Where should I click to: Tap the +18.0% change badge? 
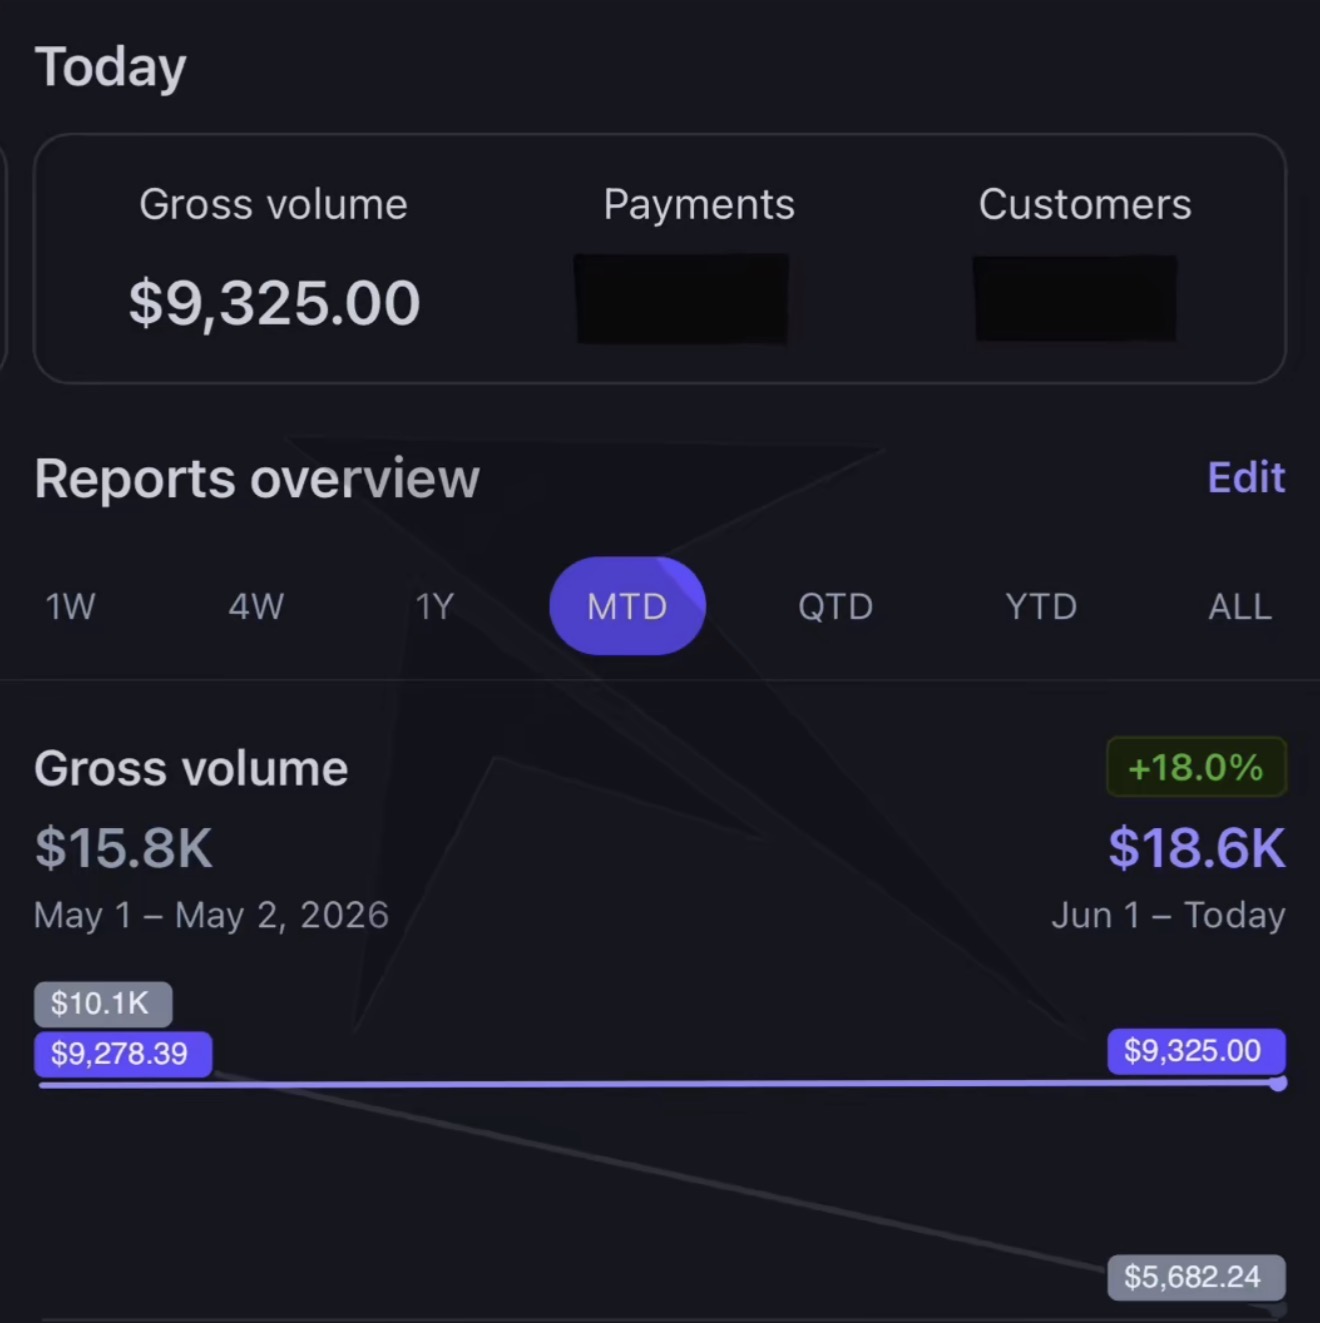1196,767
